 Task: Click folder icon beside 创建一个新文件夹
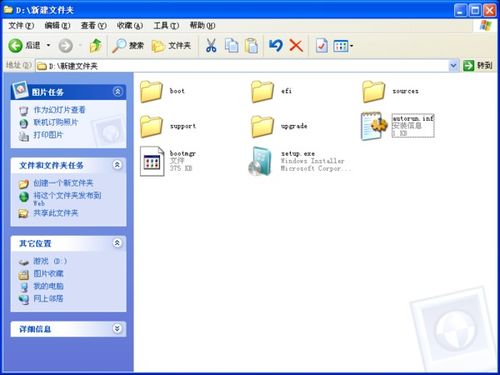point(24,183)
